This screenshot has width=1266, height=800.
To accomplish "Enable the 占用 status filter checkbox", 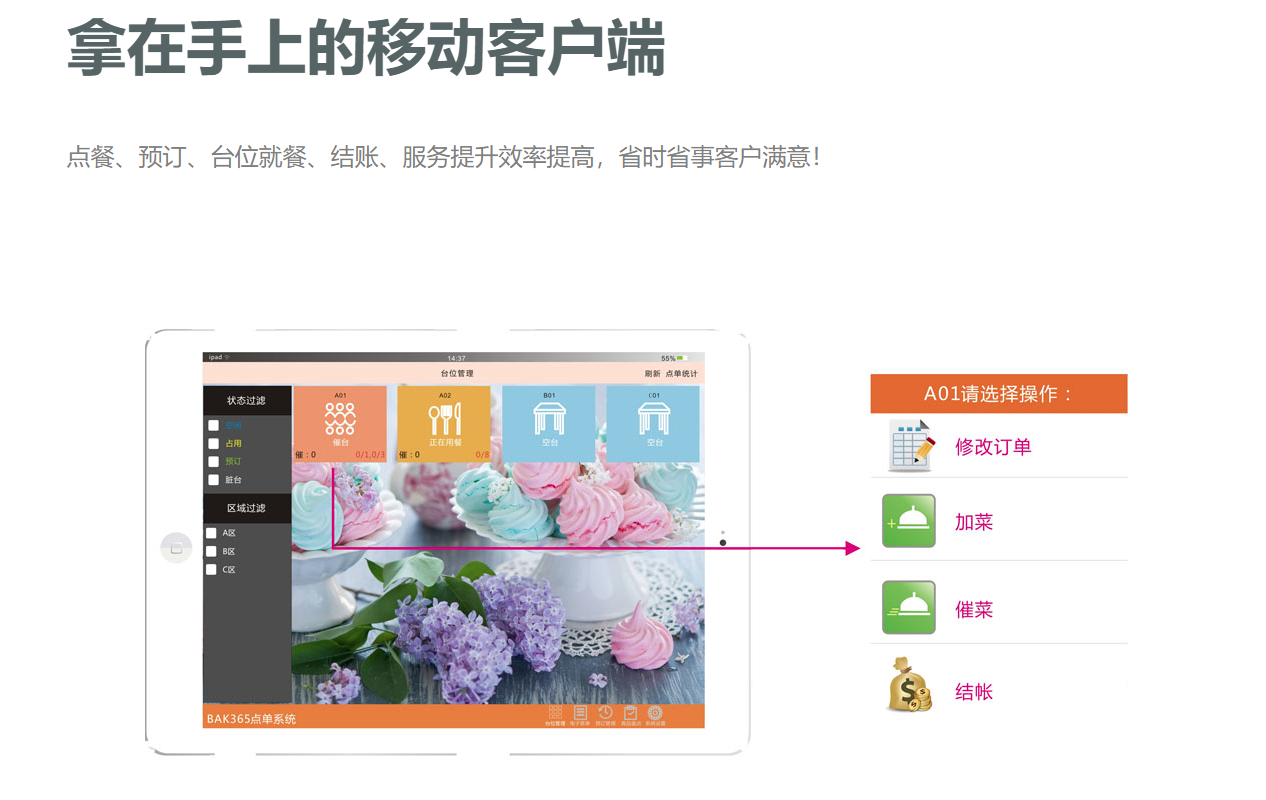I will pyautogui.click(x=212, y=443).
